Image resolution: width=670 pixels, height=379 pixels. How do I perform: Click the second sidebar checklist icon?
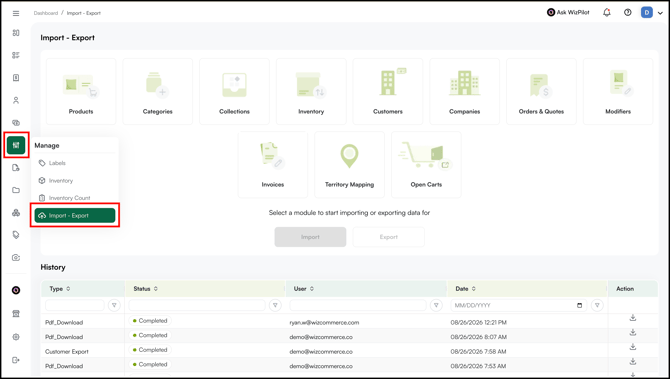pyautogui.click(x=16, y=55)
